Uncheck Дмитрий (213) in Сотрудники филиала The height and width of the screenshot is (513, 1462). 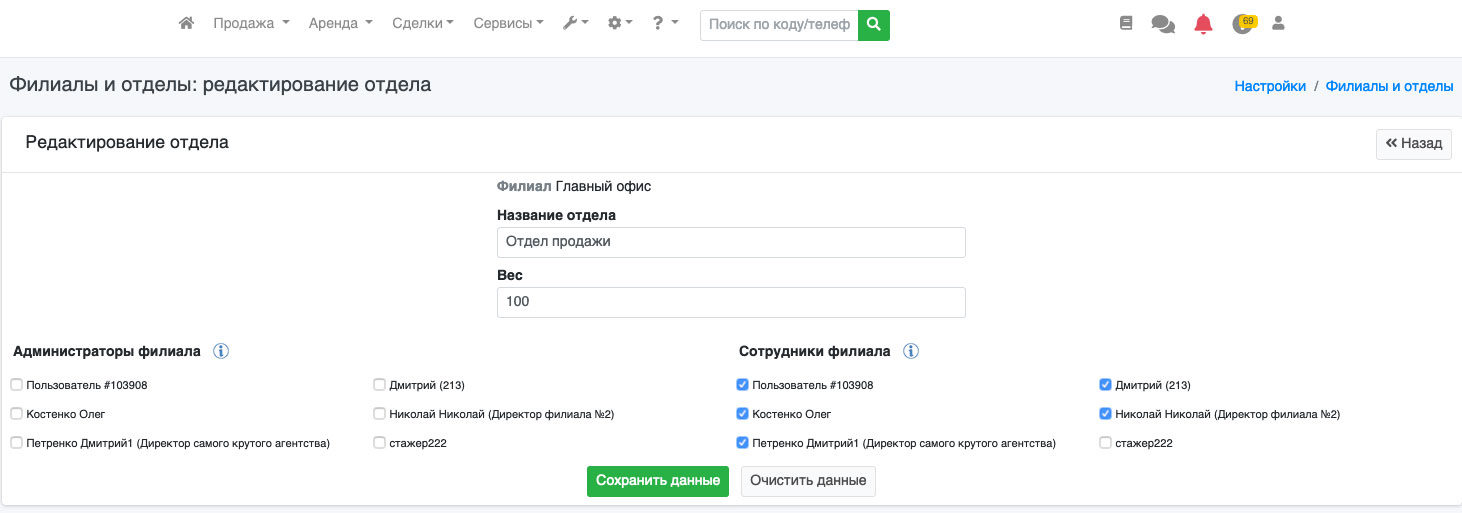1105,385
